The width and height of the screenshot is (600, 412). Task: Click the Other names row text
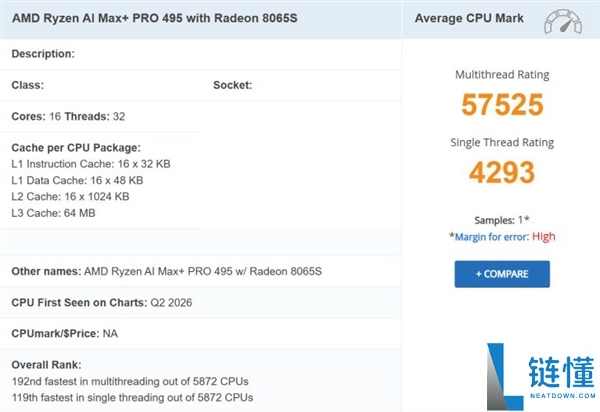167,271
